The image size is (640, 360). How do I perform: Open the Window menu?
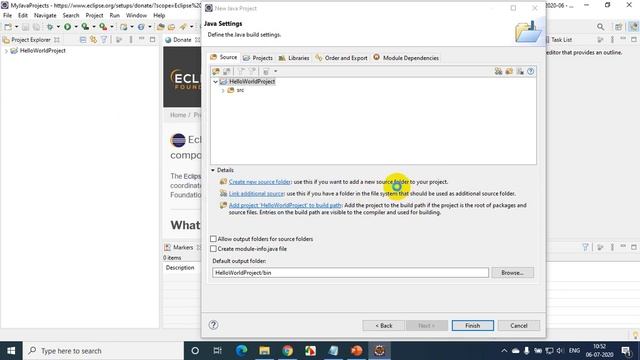point(136,16)
